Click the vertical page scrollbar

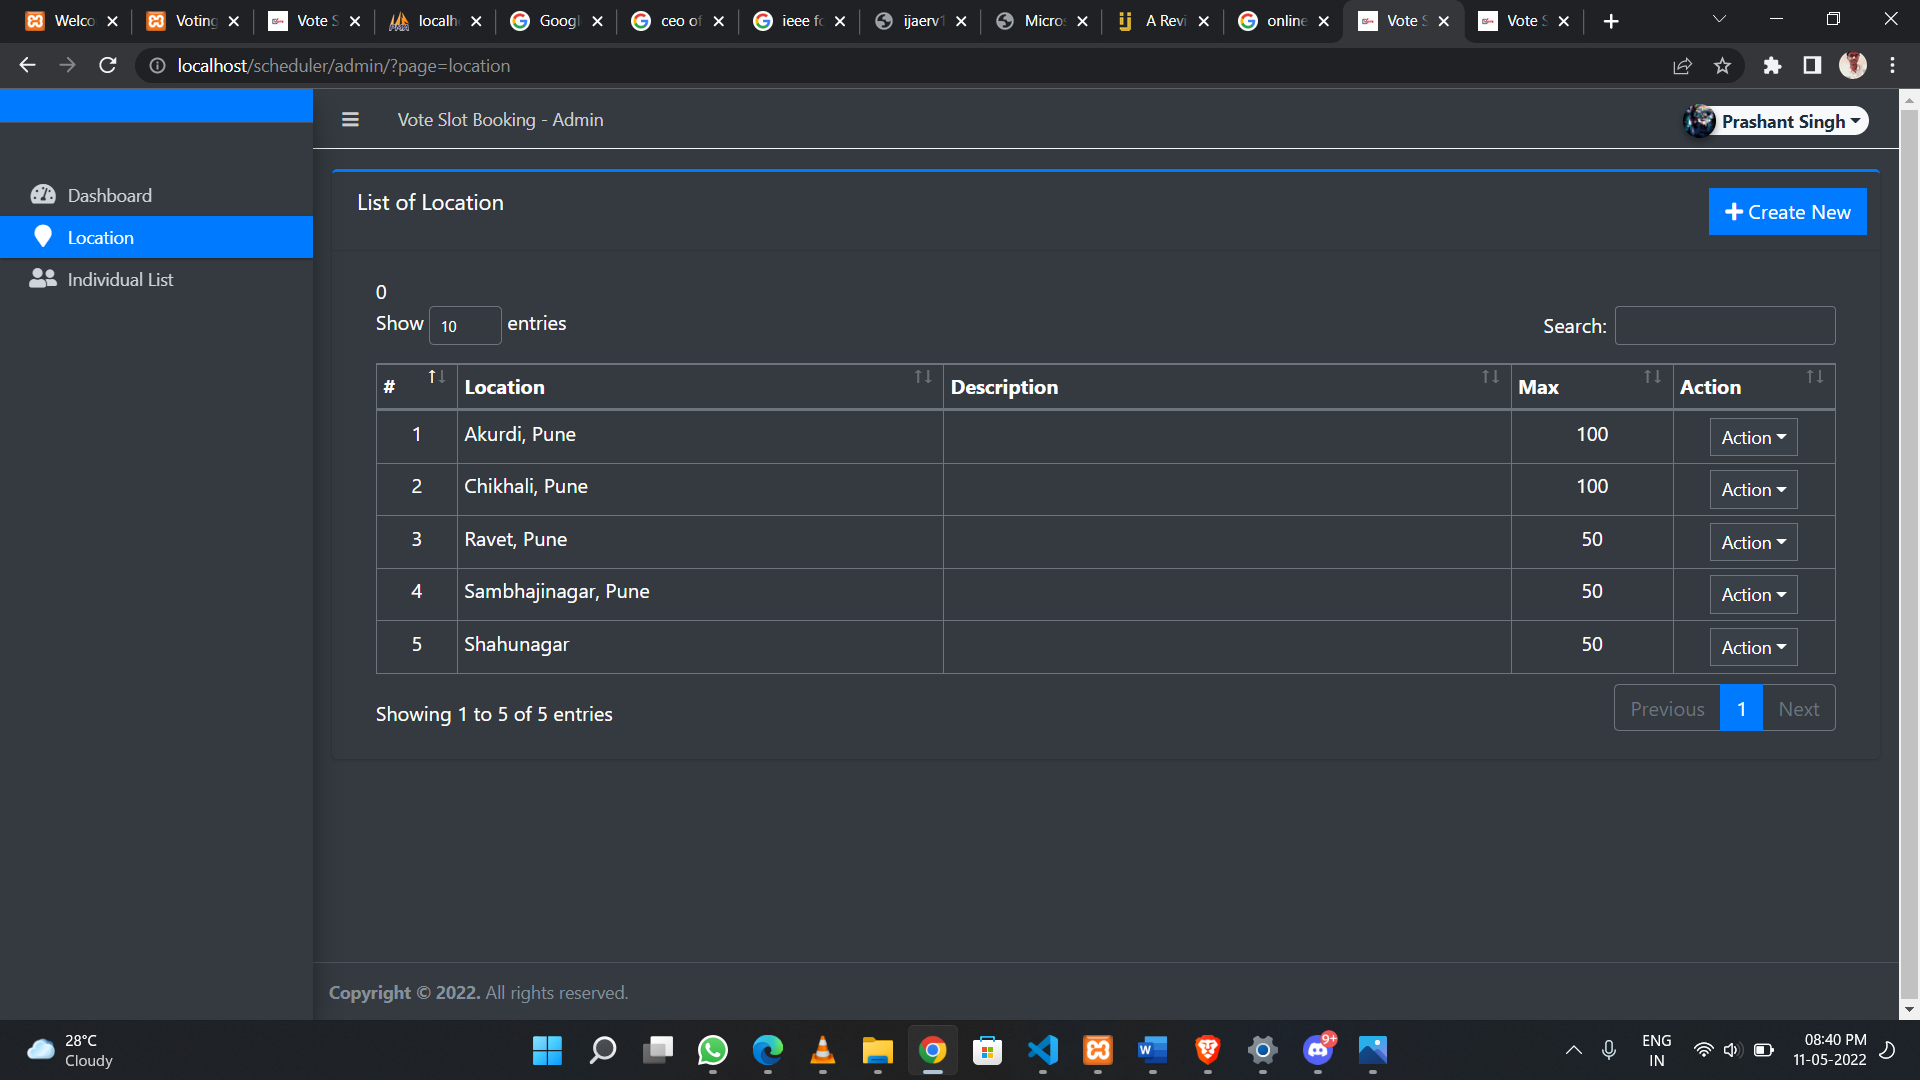pyautogui.click(x=1909, y=555)
